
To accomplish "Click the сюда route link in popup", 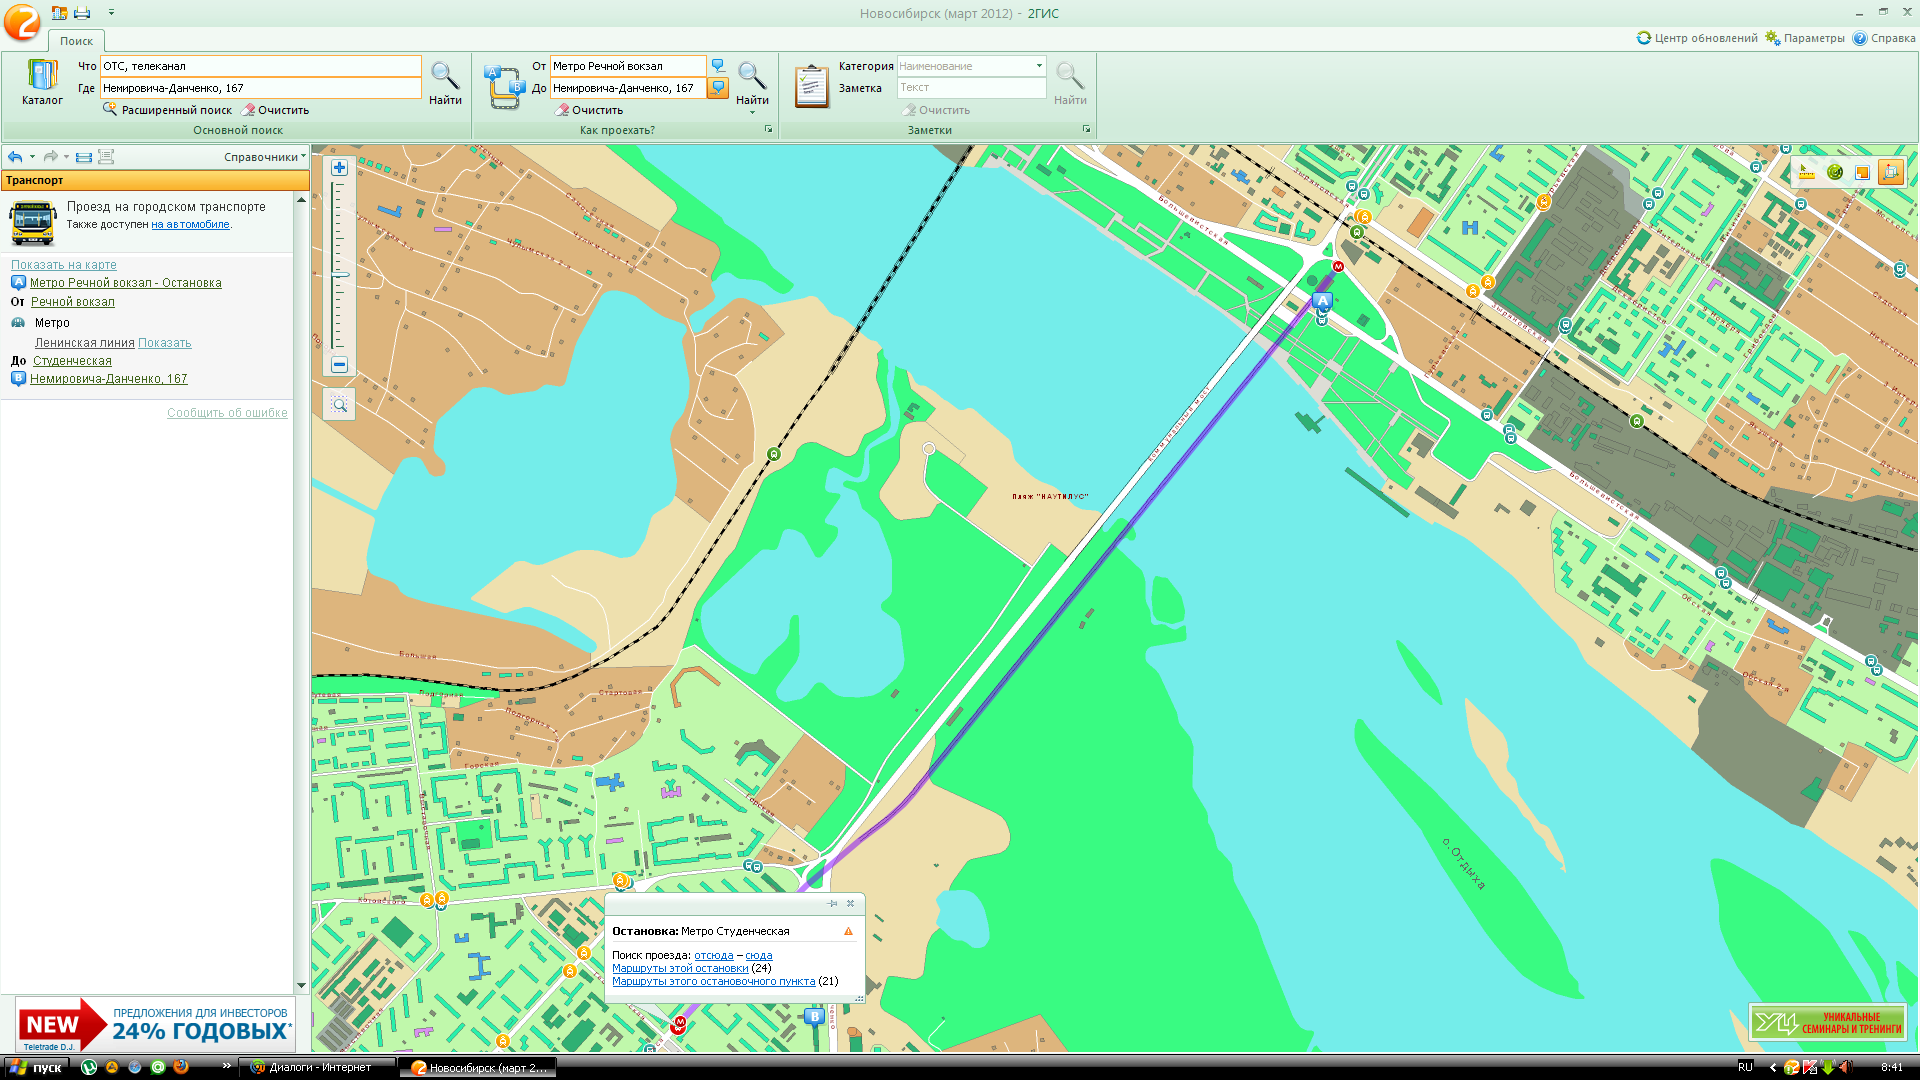I will click(759, 955).
